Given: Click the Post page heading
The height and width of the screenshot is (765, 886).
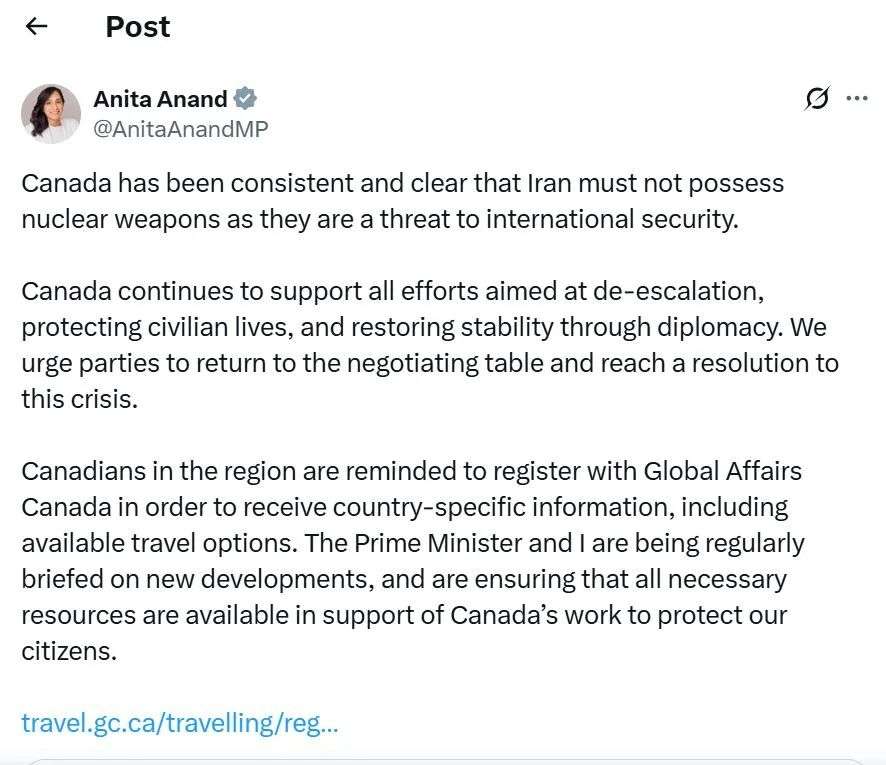Looking at the screenshot, I should coord(138,27).
